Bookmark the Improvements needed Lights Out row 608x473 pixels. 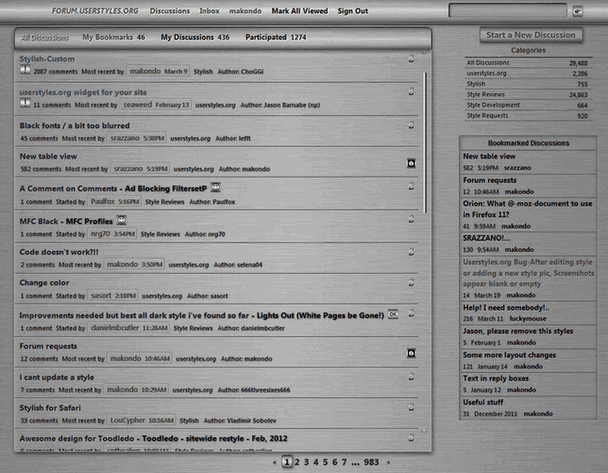(411, 313)
